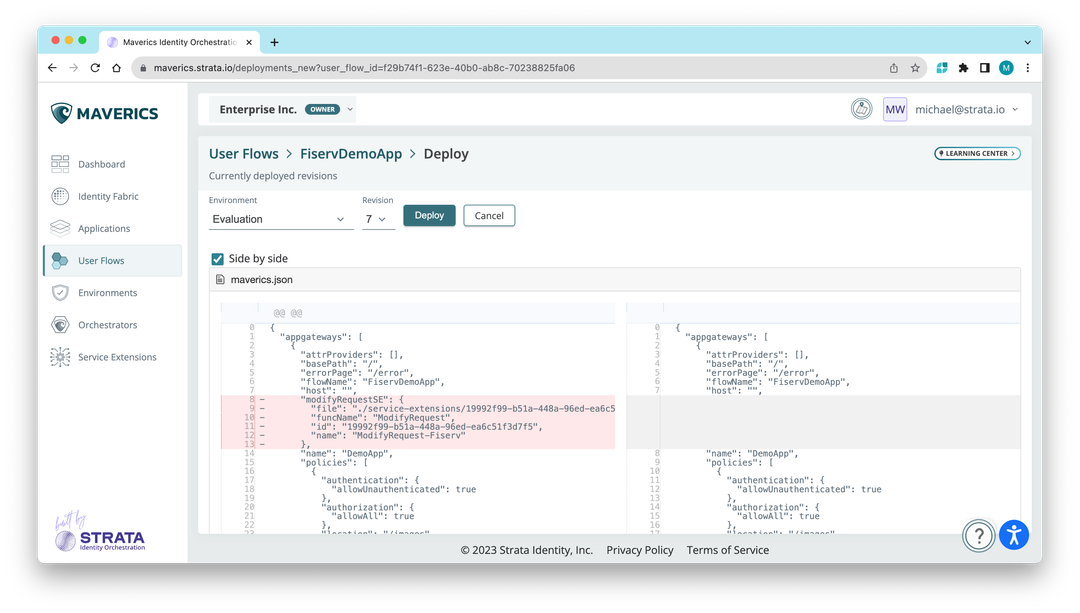This screenshot has height=613, width=1080.
Task: Go to Identity Fabric in sidebar
Action: [108, 196]
